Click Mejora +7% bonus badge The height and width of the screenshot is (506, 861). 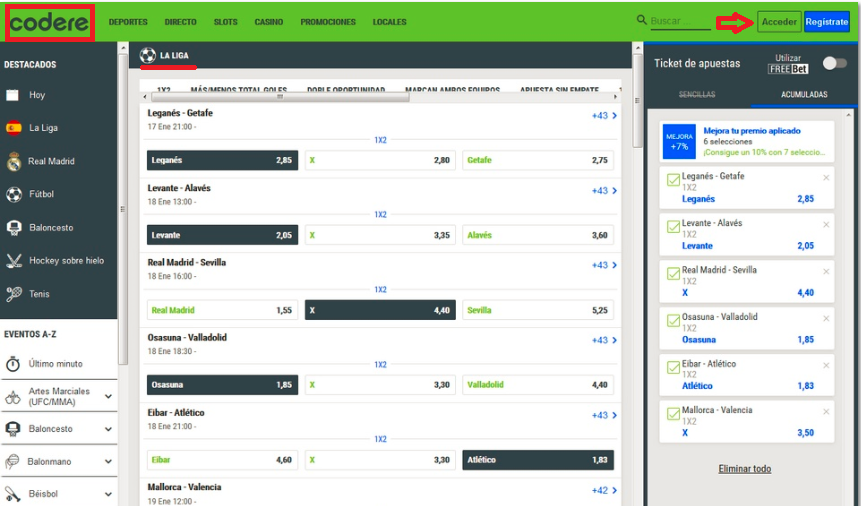click(x=679, y=141)
